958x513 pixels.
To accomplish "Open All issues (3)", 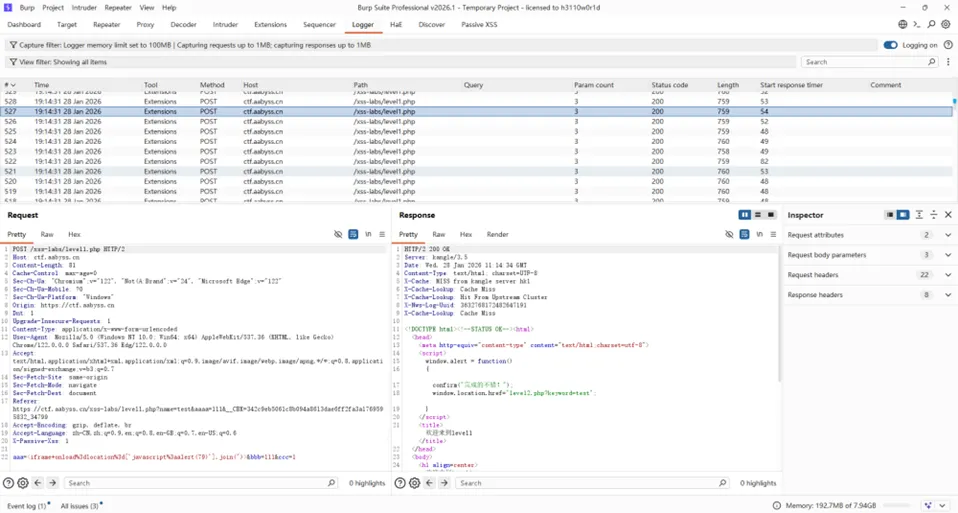I will [x=79, y=506].
